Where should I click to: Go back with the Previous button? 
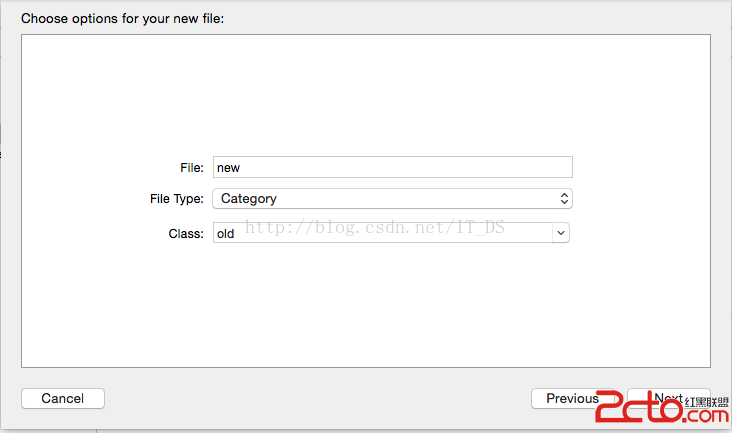[572, 398]
